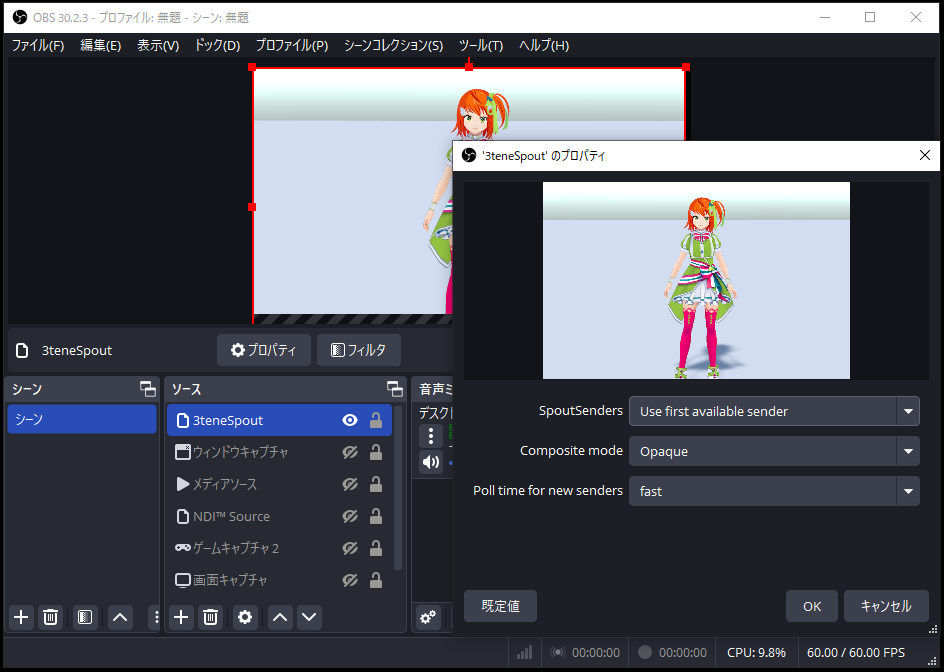Select the NDI™ Source row

[x=279, y=516]
